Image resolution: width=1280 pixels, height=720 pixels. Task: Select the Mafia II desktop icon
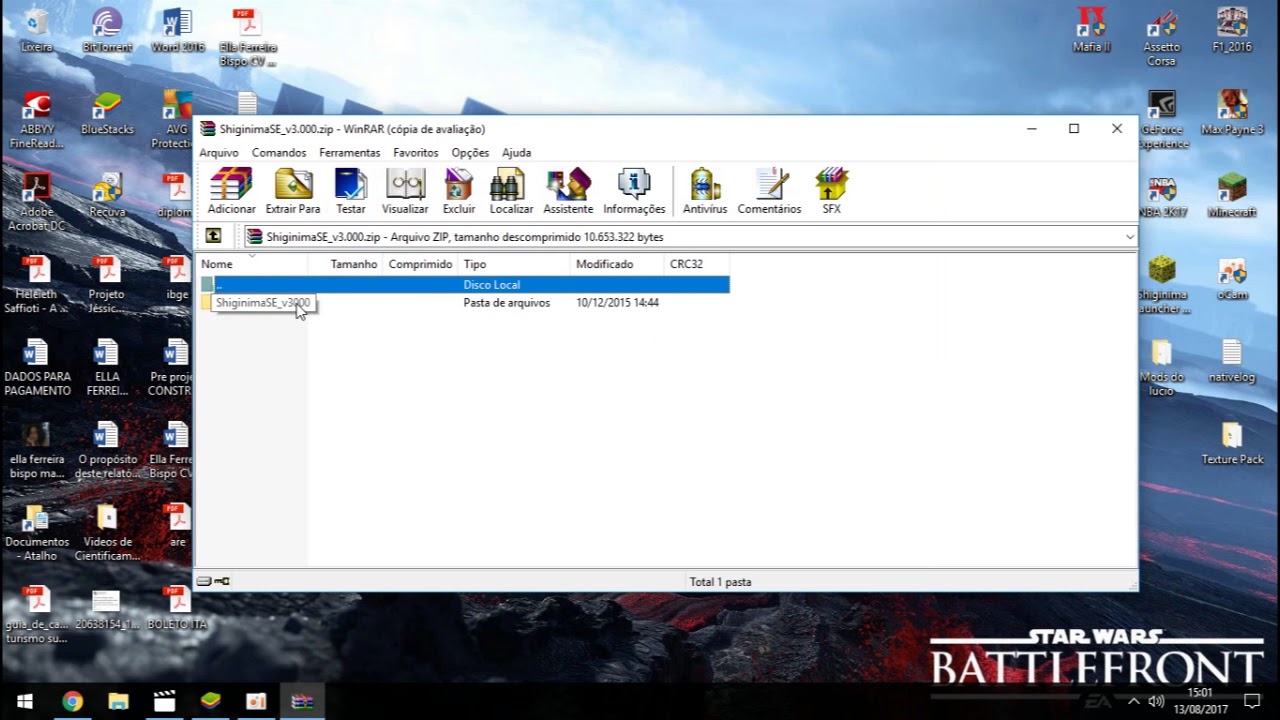click(x=1091, y=31)
